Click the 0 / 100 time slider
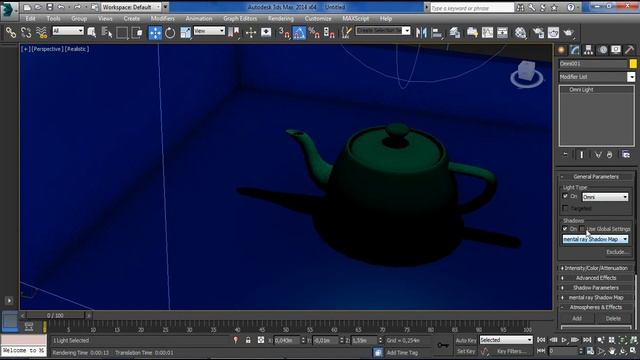 pos(55,316)
